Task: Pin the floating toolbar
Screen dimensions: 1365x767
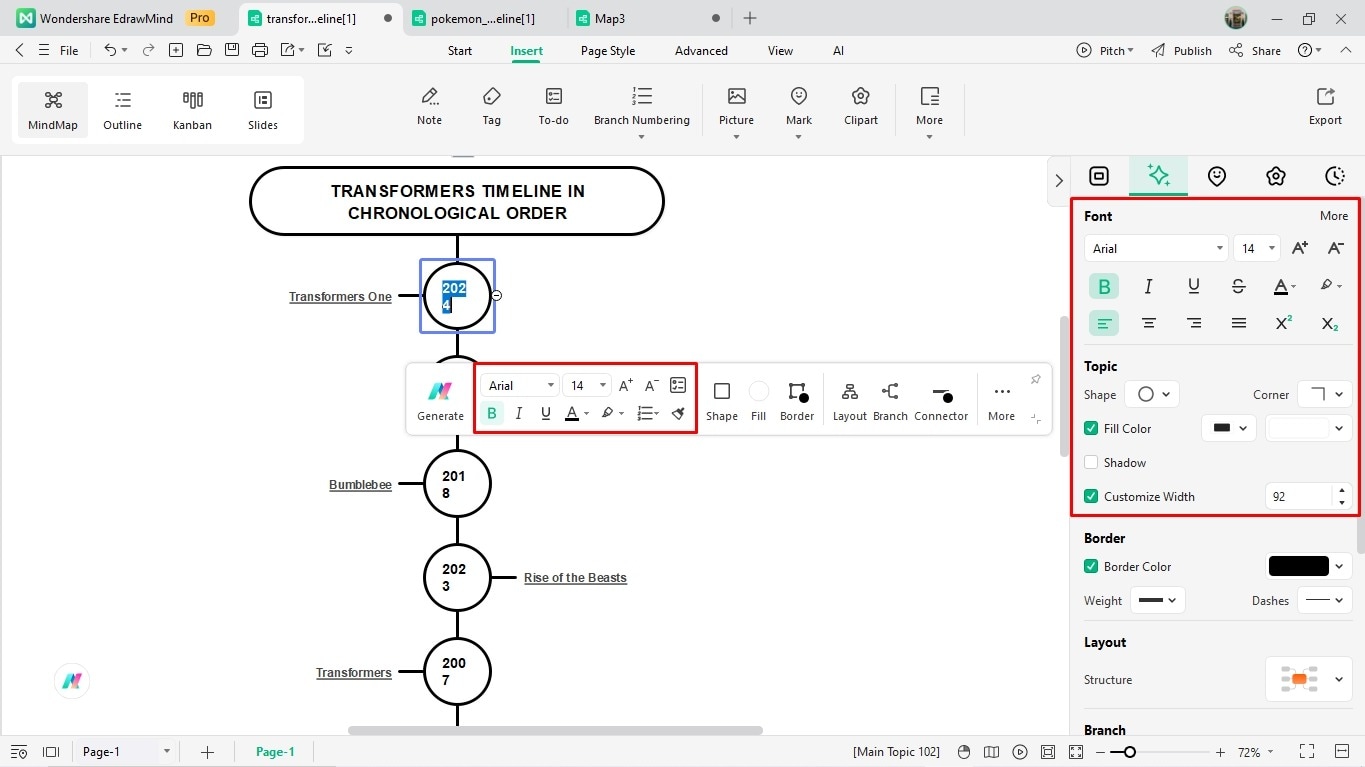Action: click(x=1035, y=379)
